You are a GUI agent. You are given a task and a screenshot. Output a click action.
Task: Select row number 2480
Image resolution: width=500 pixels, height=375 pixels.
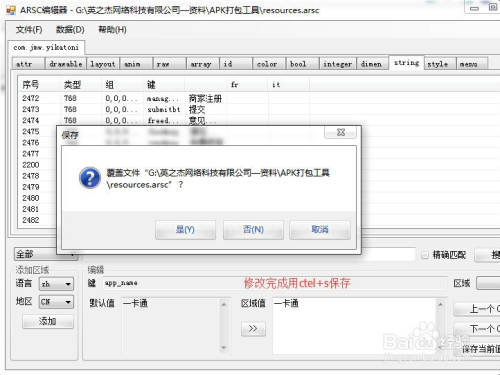coord(31,198)
